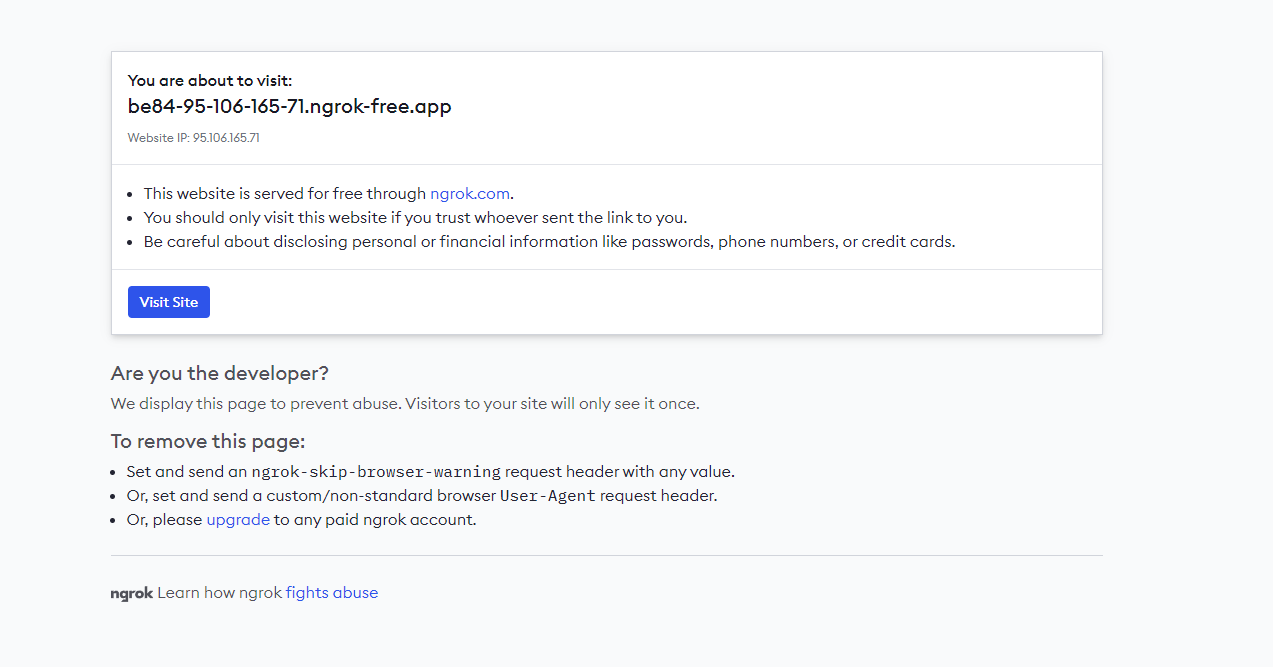Viewport: 1273px width, 667px height.
Task: Click the 'To remove this page:' heading
Action: pos(208,442)
